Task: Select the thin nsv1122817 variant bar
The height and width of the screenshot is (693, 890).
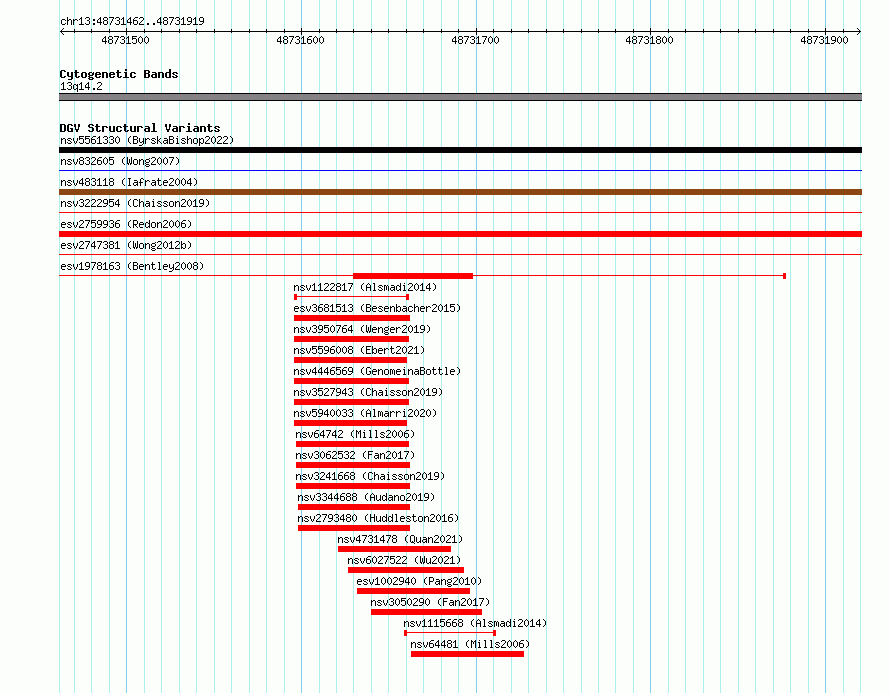Action: [351, 297]
